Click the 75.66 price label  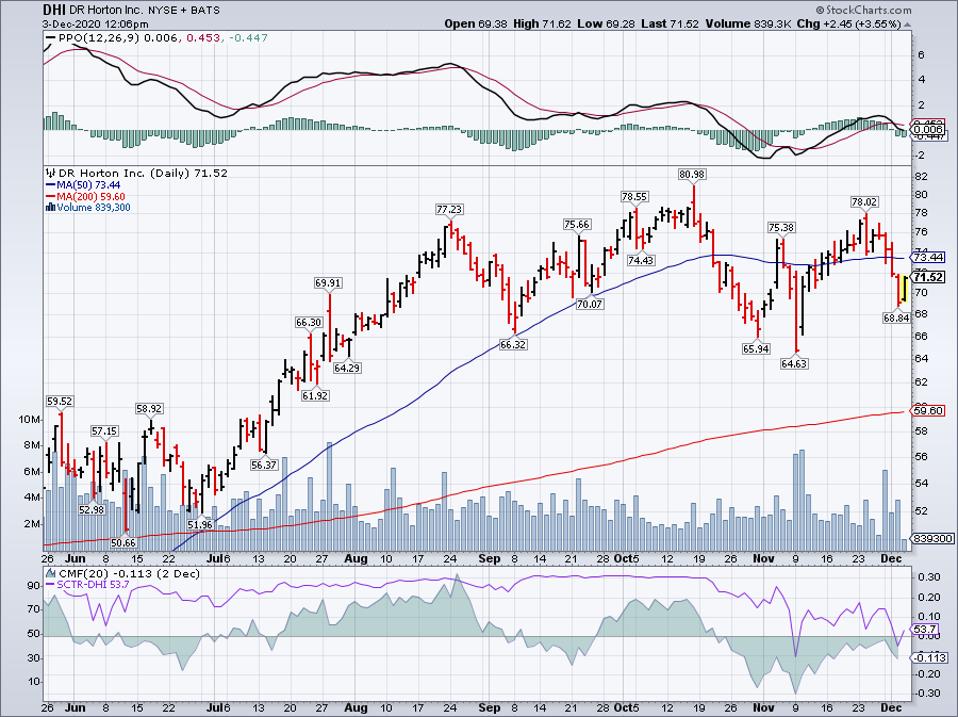[577, 225]
